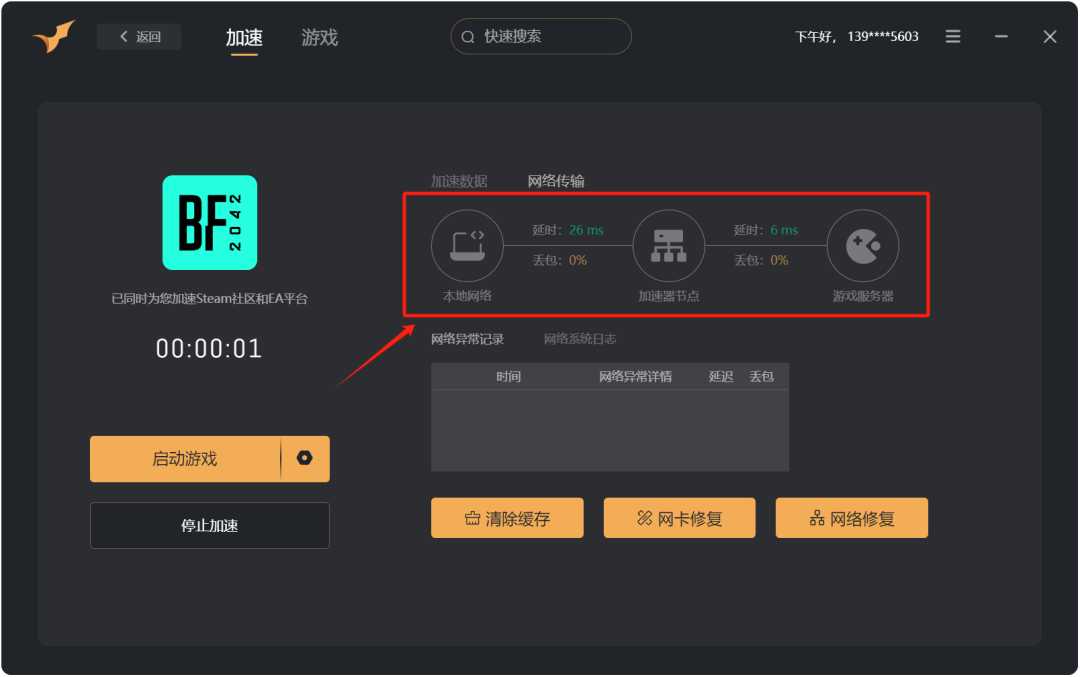
Task: Select 网络异常记录 tab
Action: pos(467,339)
